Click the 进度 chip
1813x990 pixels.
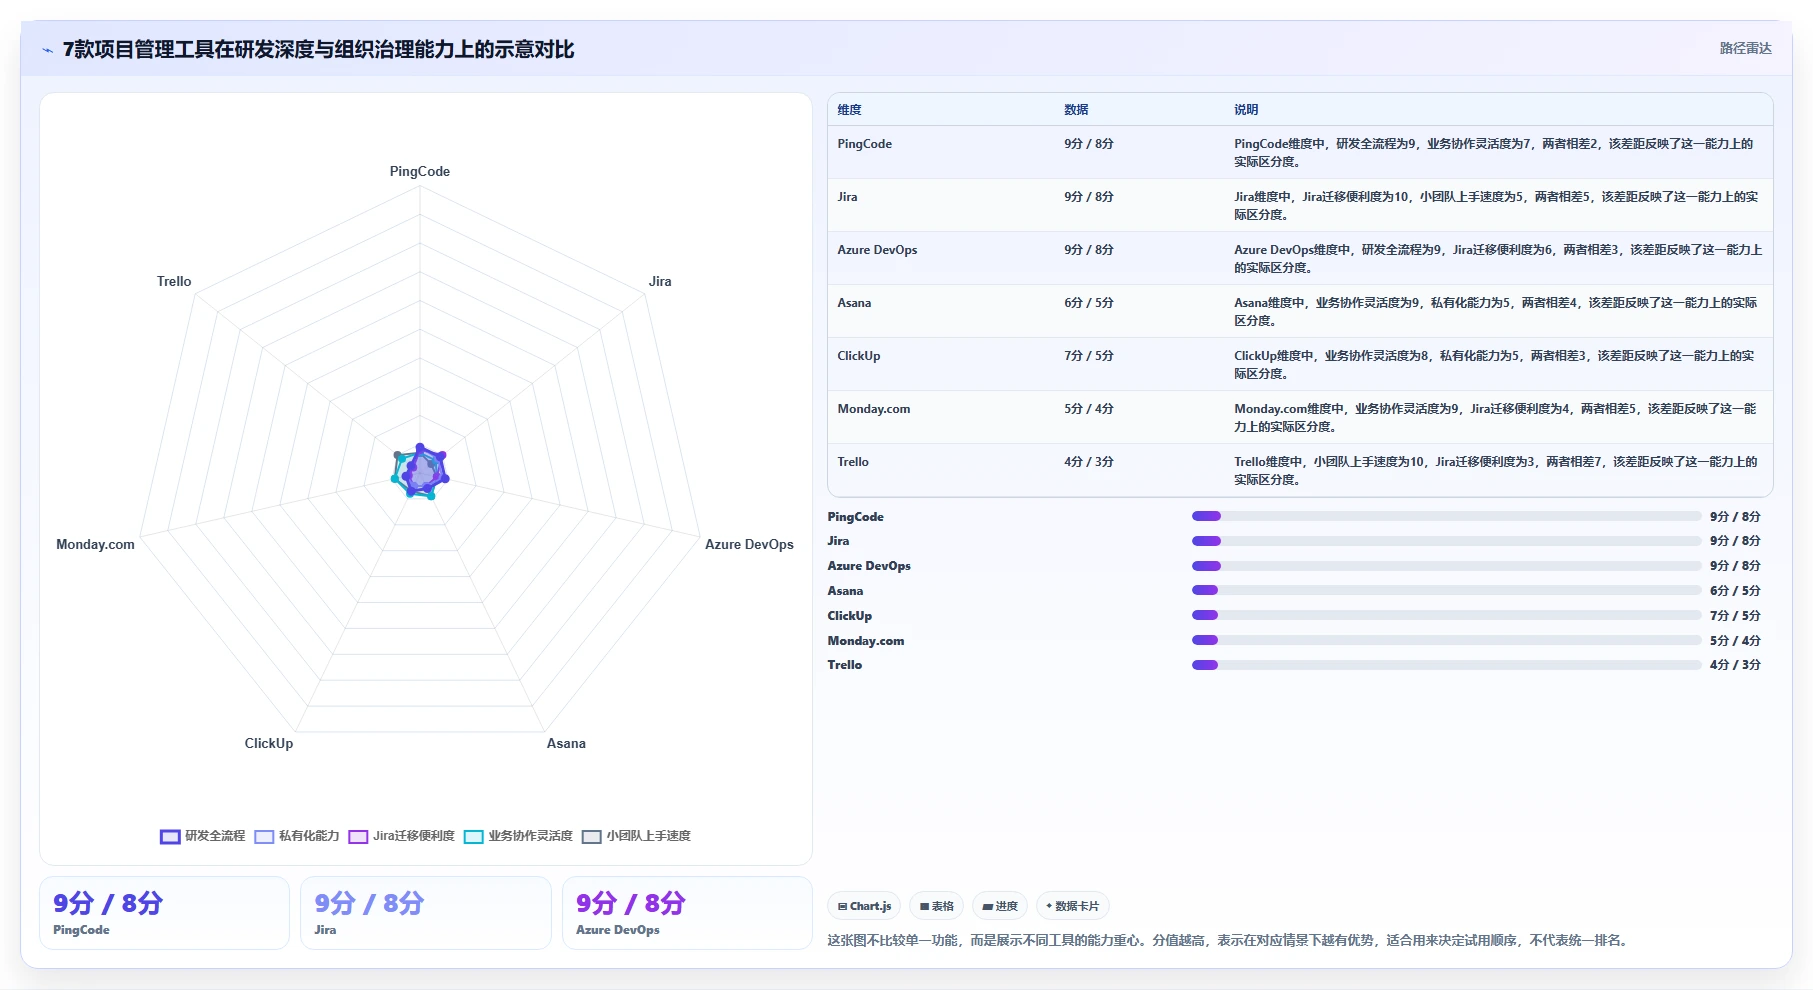tap(1000, 906)
